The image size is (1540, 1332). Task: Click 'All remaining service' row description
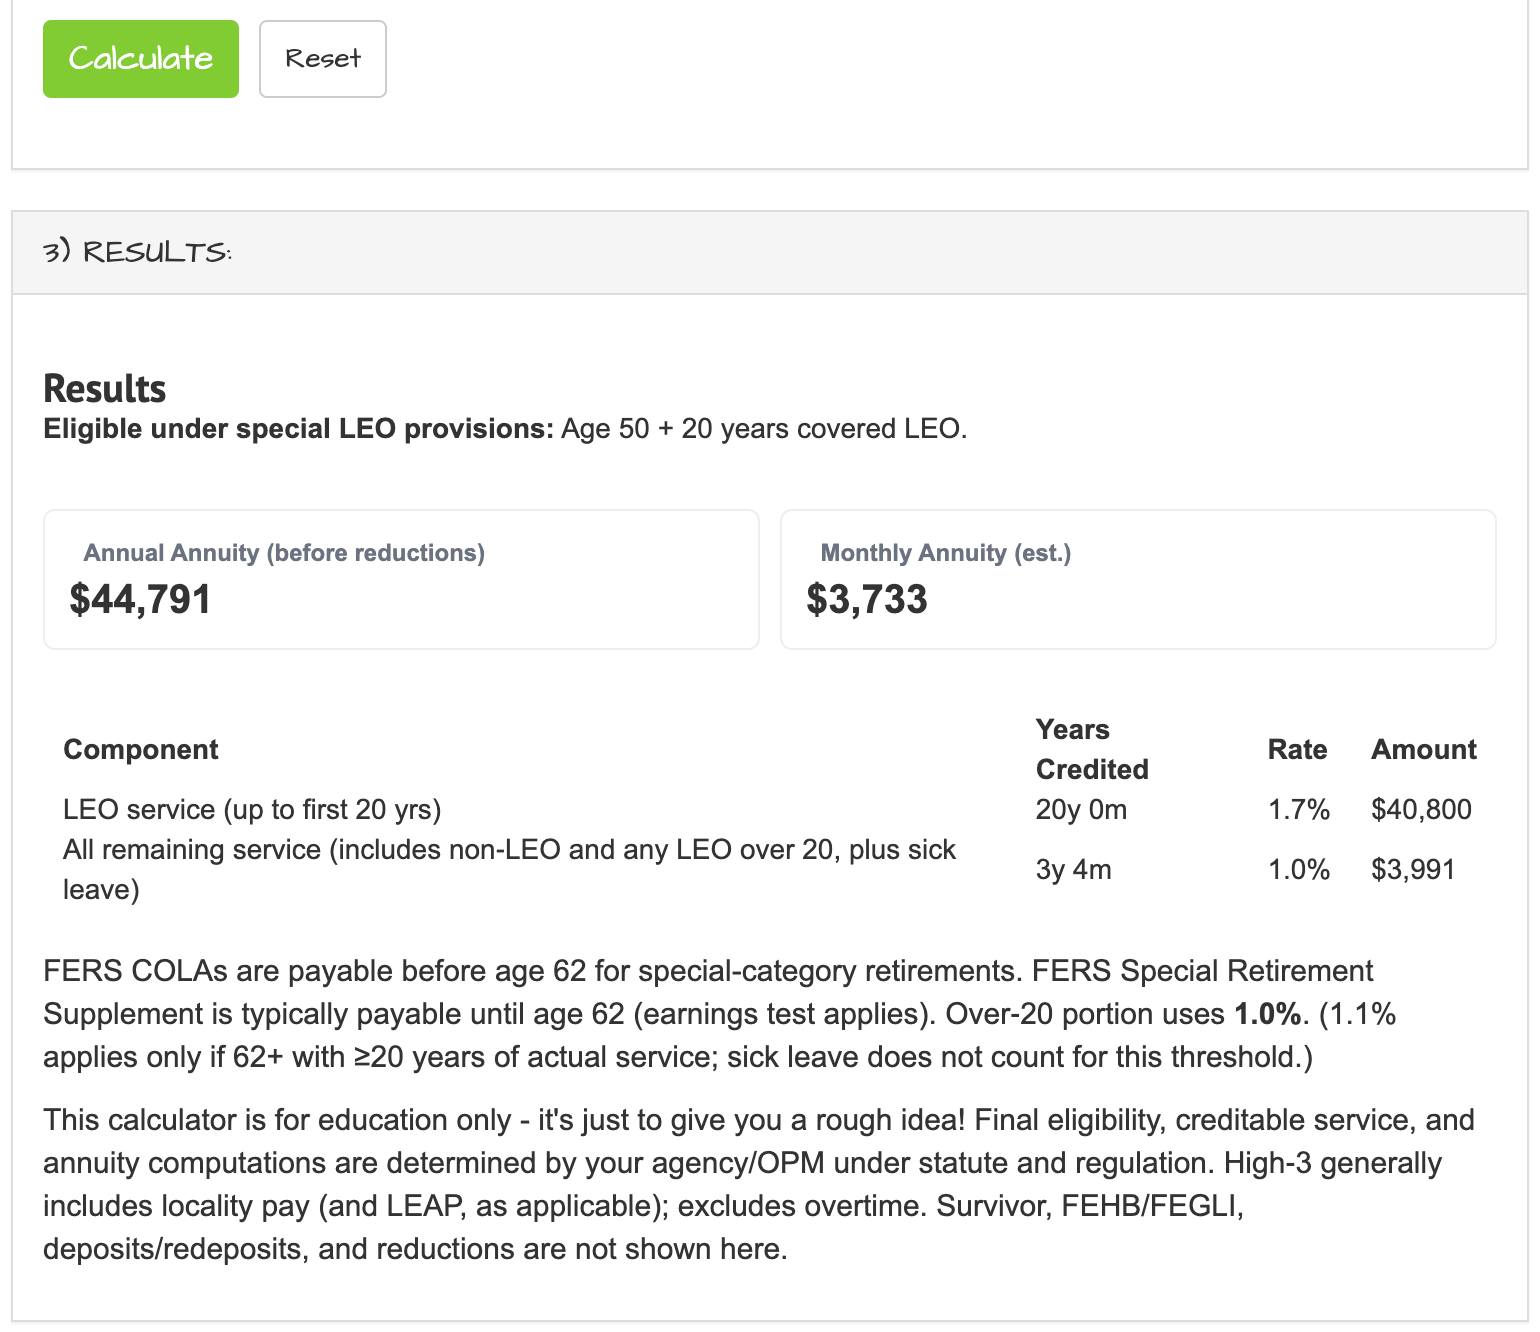pyautogui.click(x=510, y=869)
